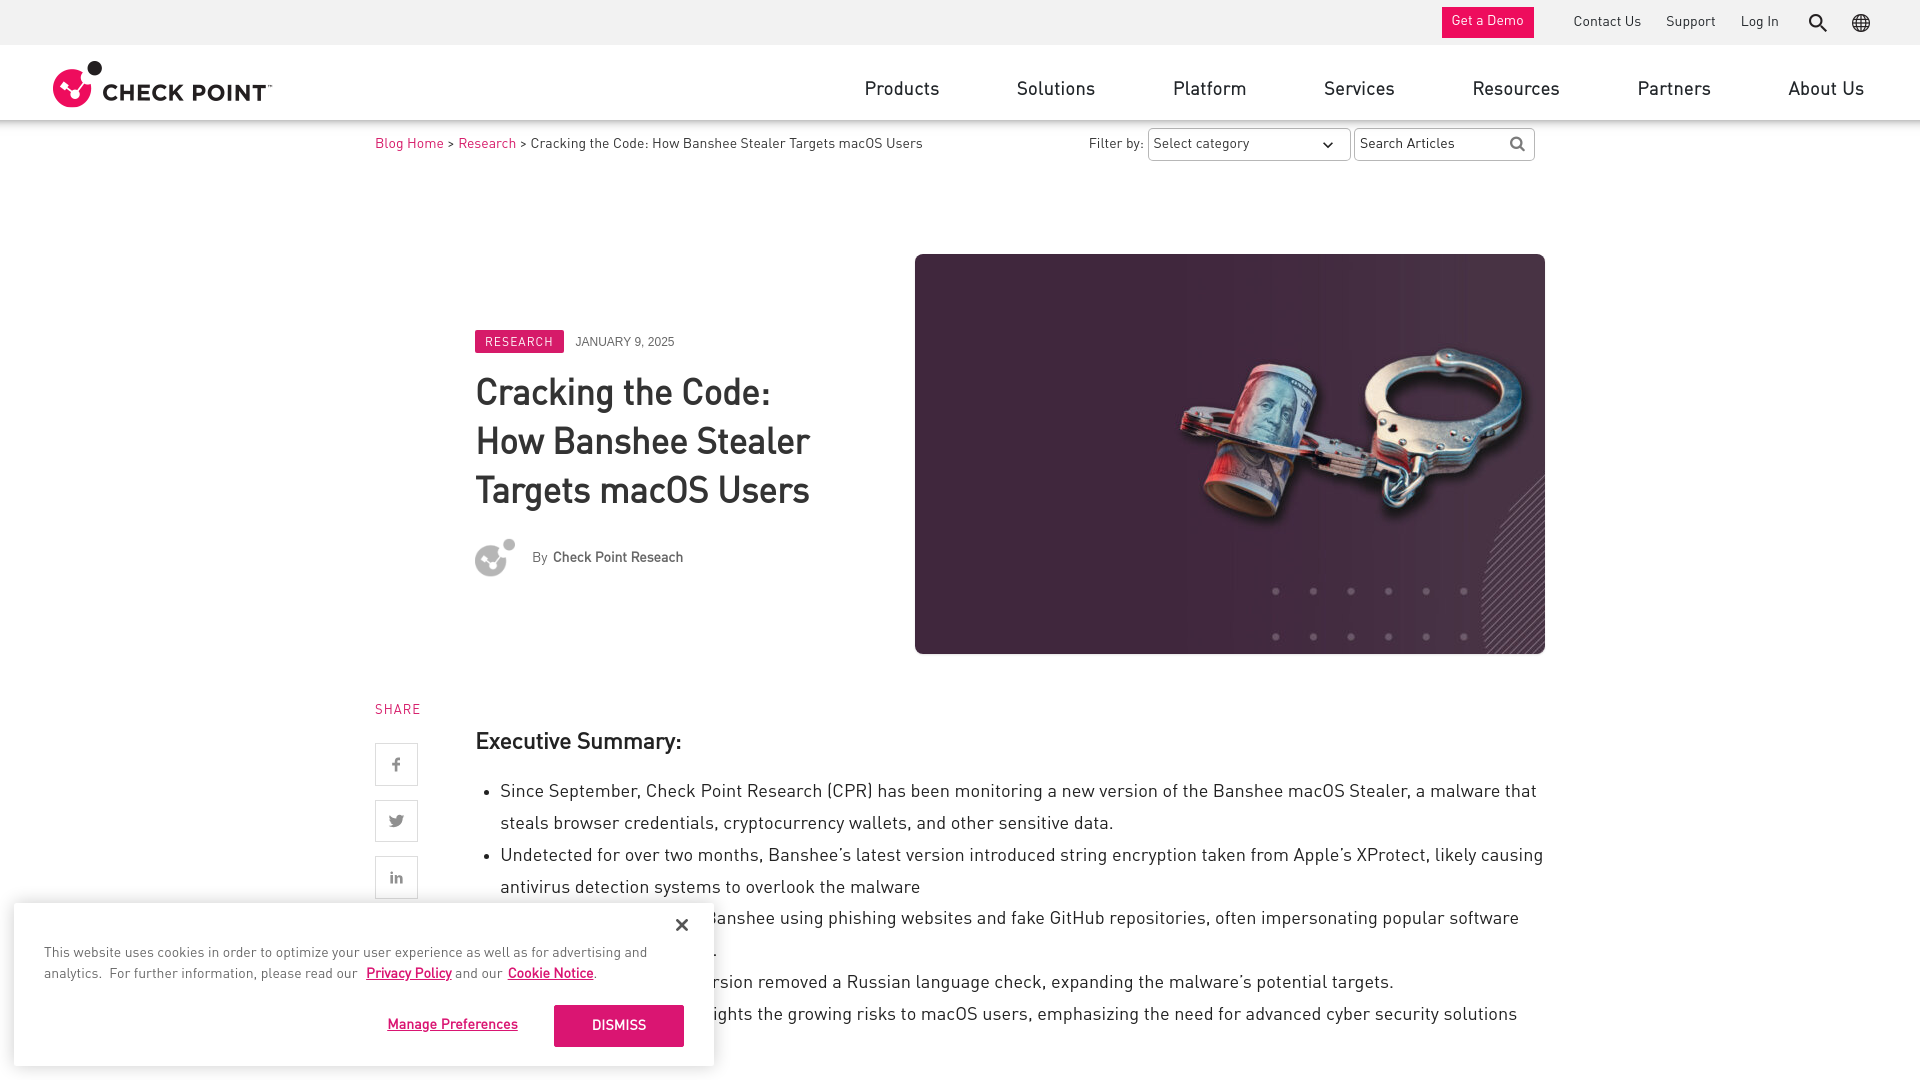Click the search icon in article filter
Image resolution: width=1920 pixels, height=1080 pixels.
[x=1516, y=144]
